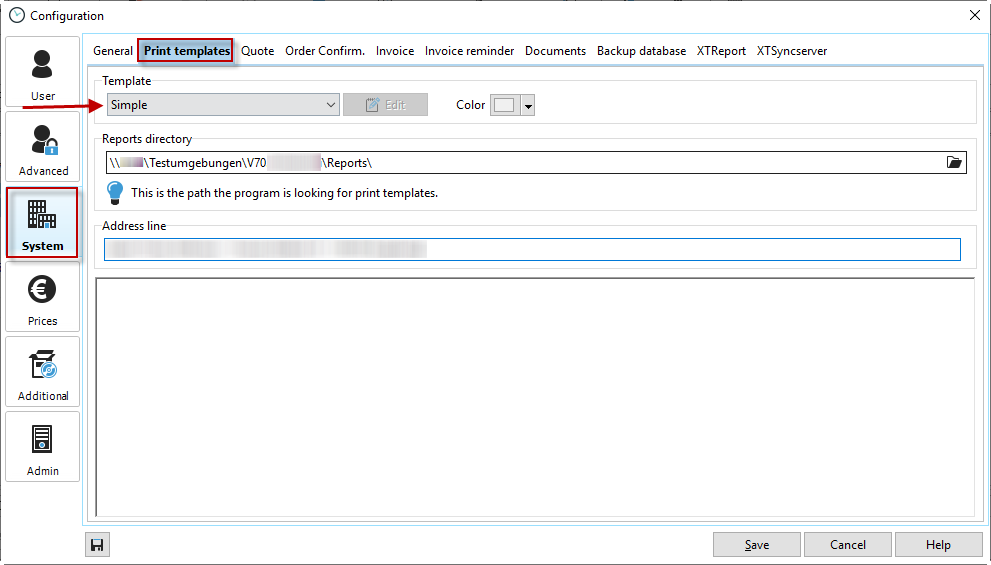Open the Admin section

tap(43, 447)
